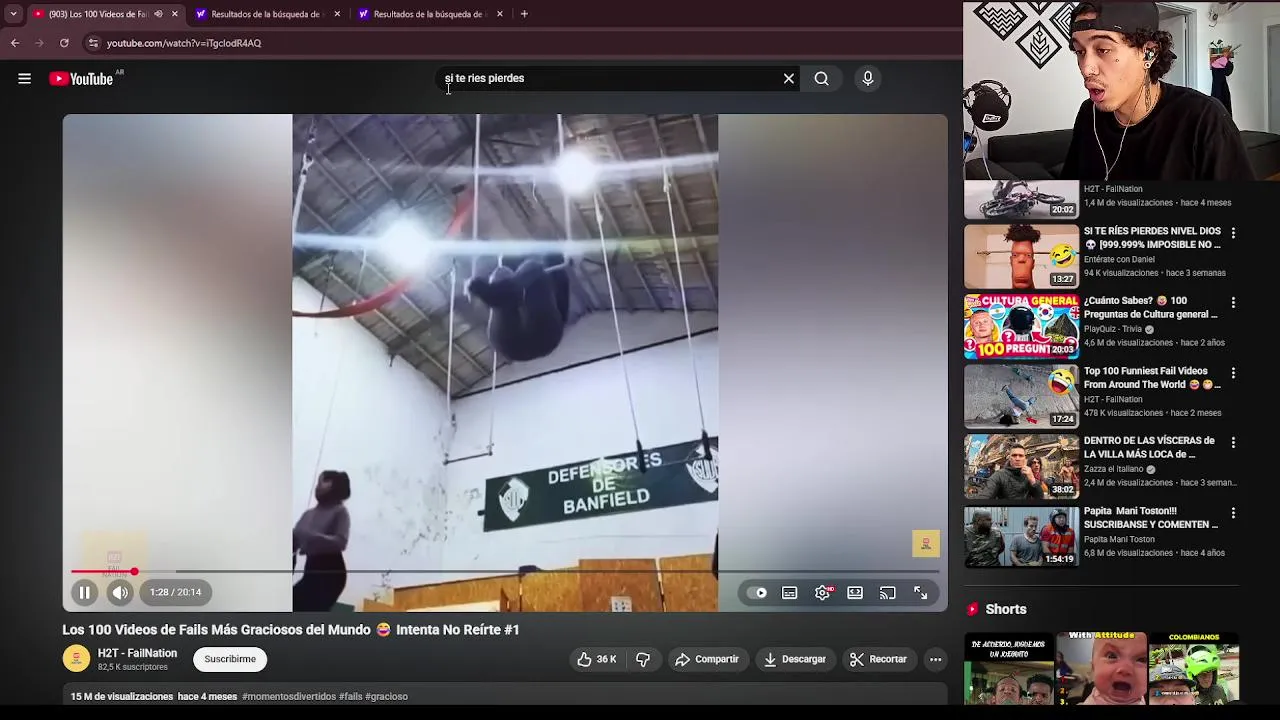Click the channel watermark on the video
This screenshot has height=720, width=1280.
point(925,543)
